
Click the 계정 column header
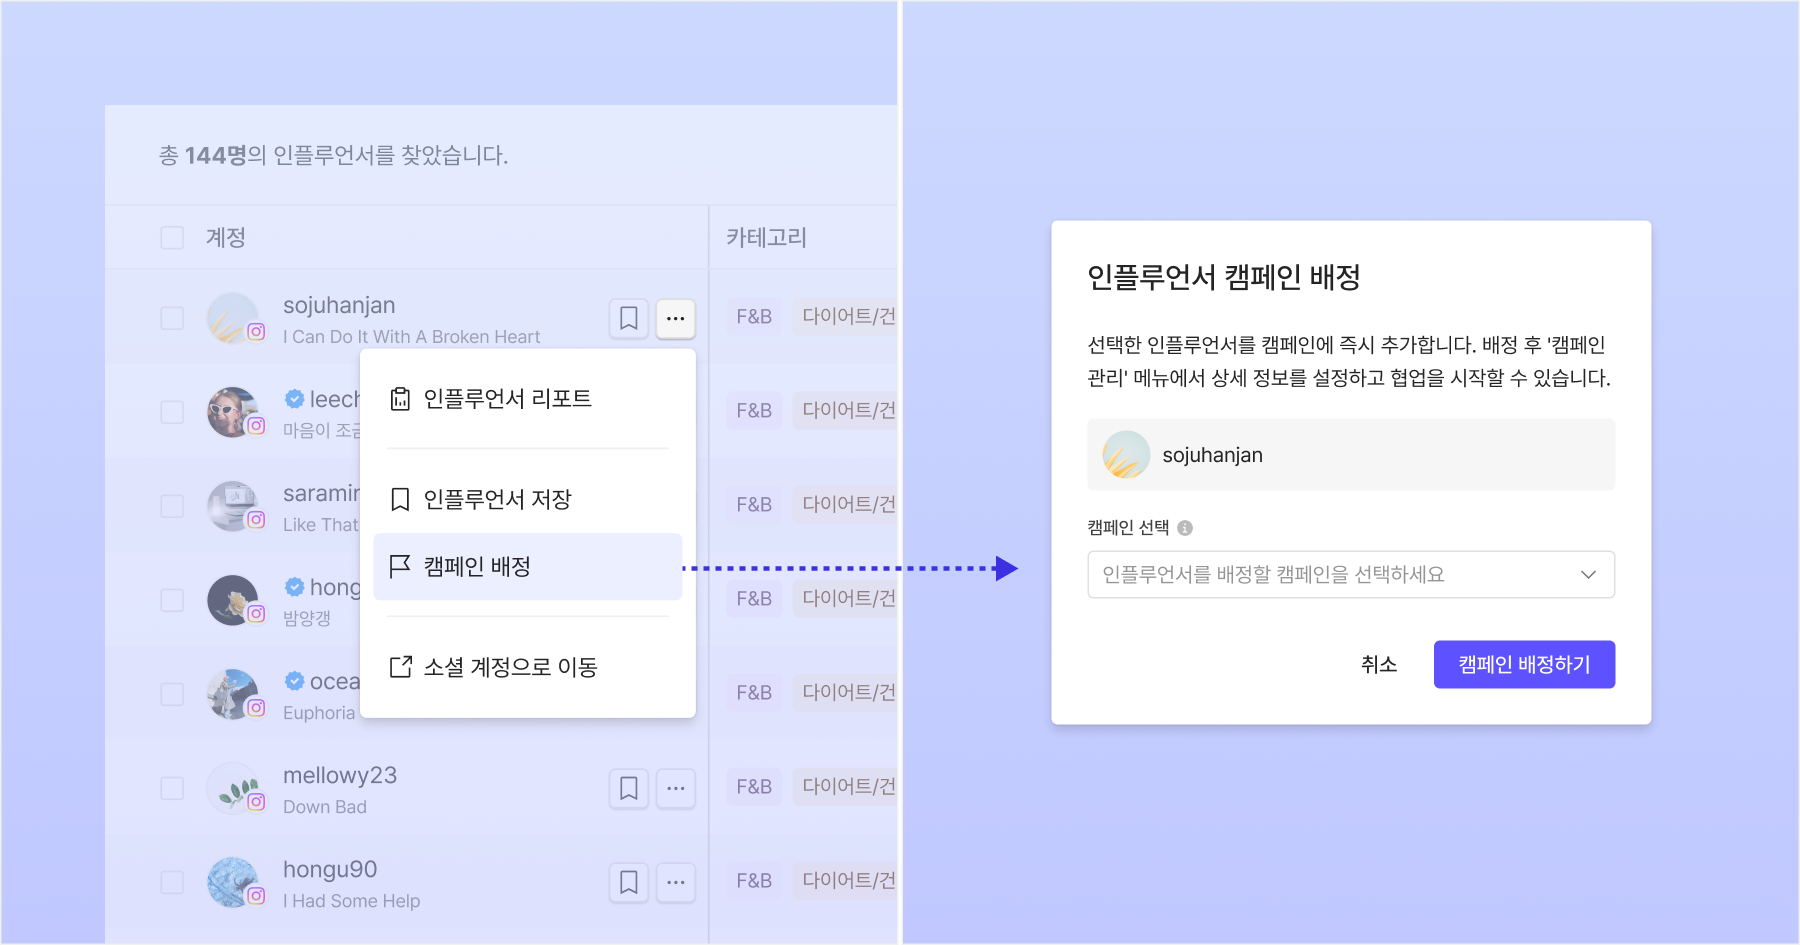pos(226,237)
